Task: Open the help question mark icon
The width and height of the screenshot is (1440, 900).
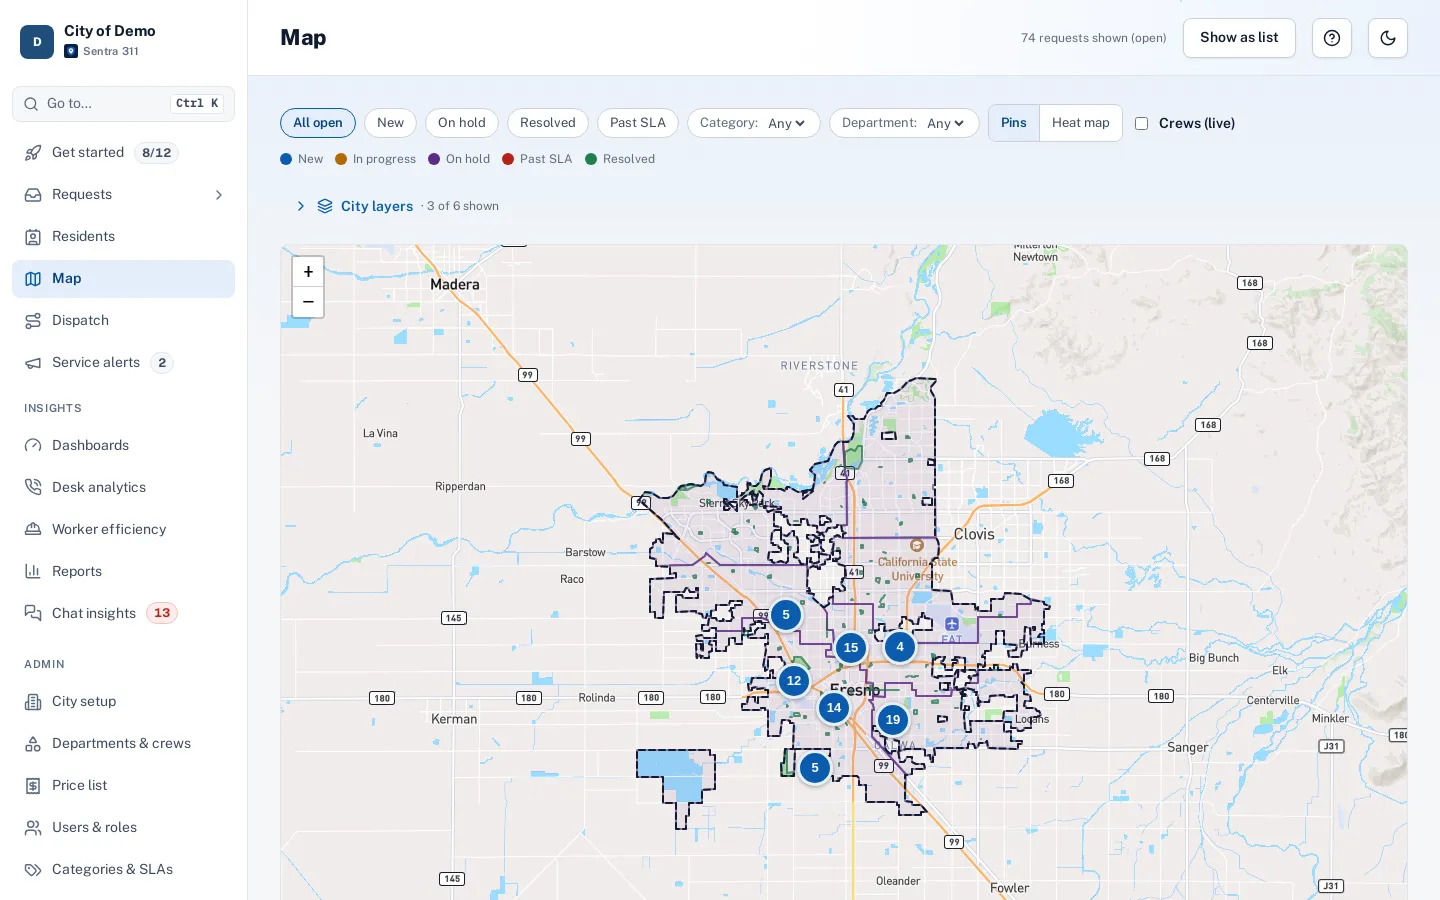Action: (x=1332, y=38)
